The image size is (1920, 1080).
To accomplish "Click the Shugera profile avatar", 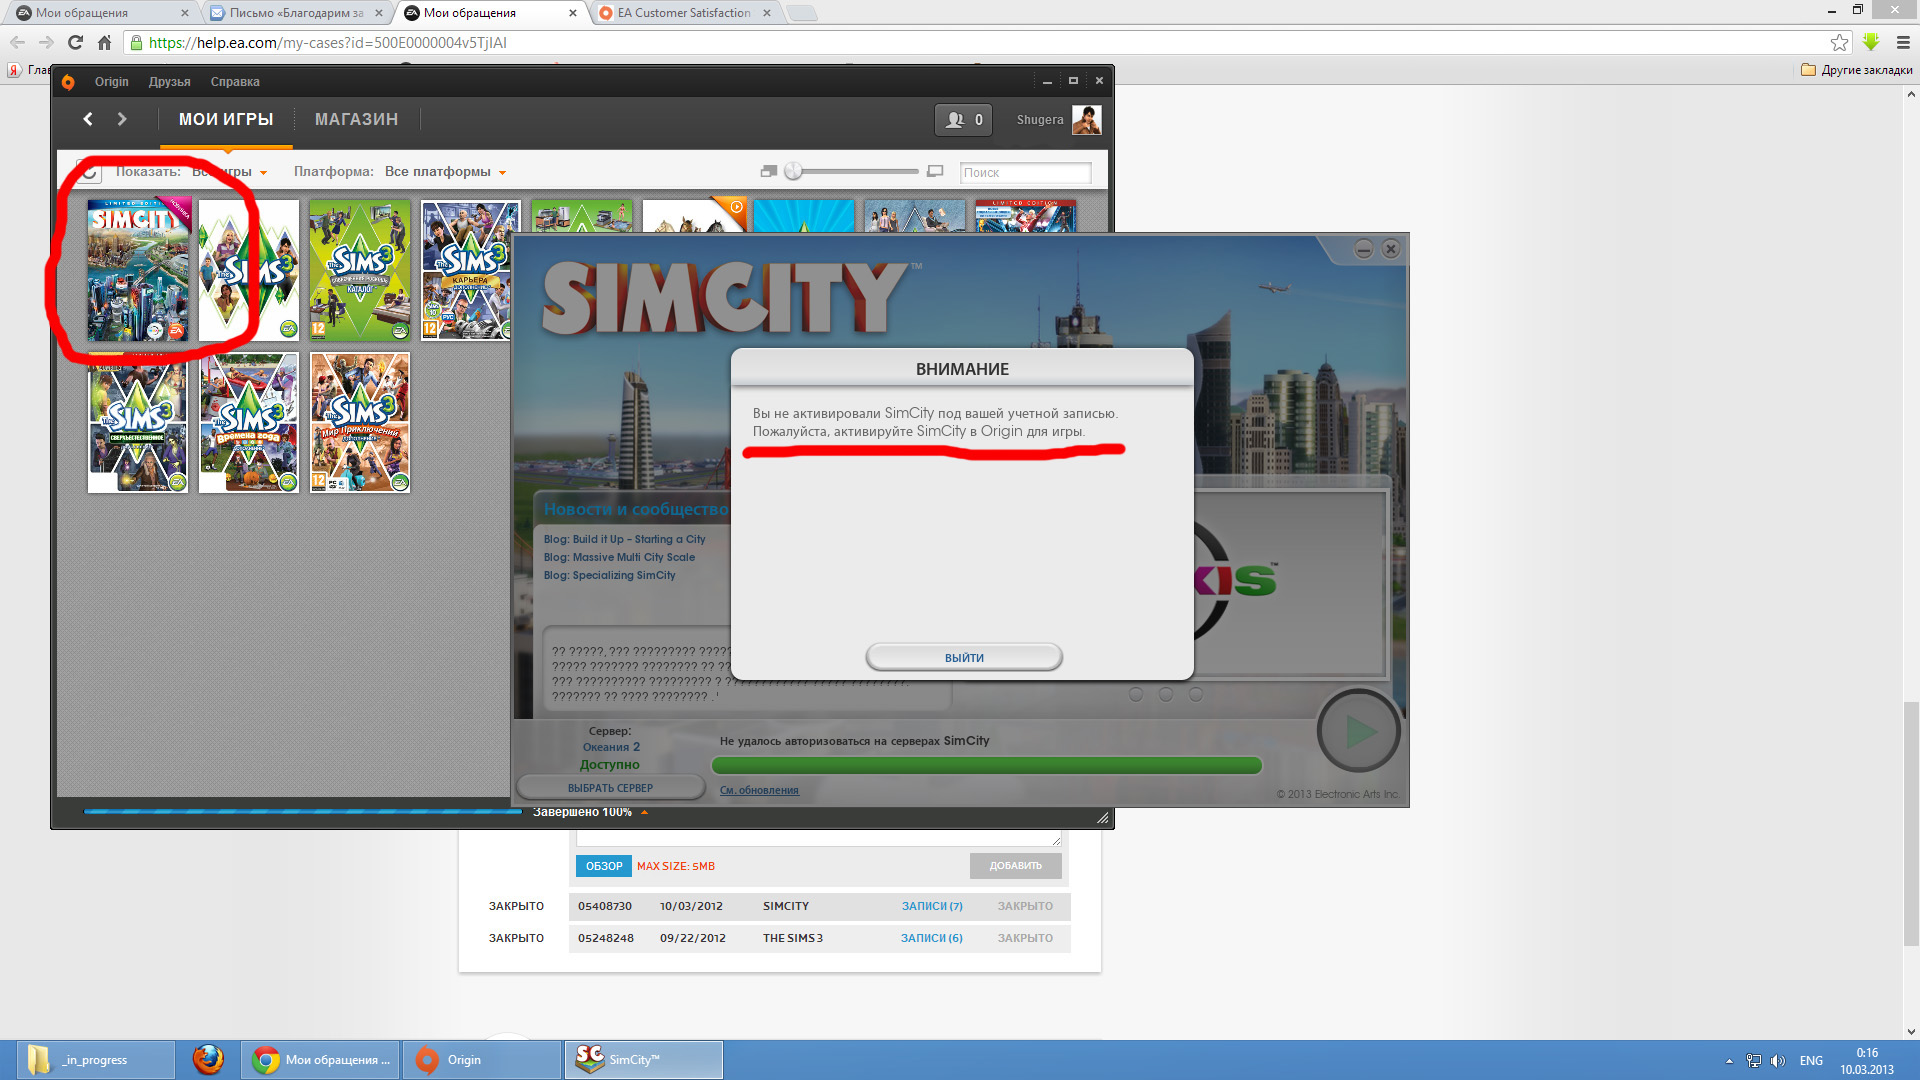I will [x=1086, y=120].
